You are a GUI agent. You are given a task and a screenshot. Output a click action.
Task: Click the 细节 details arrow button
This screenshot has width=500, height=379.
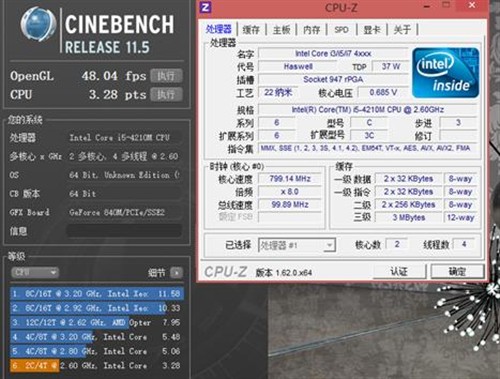[x=176, y=273]
